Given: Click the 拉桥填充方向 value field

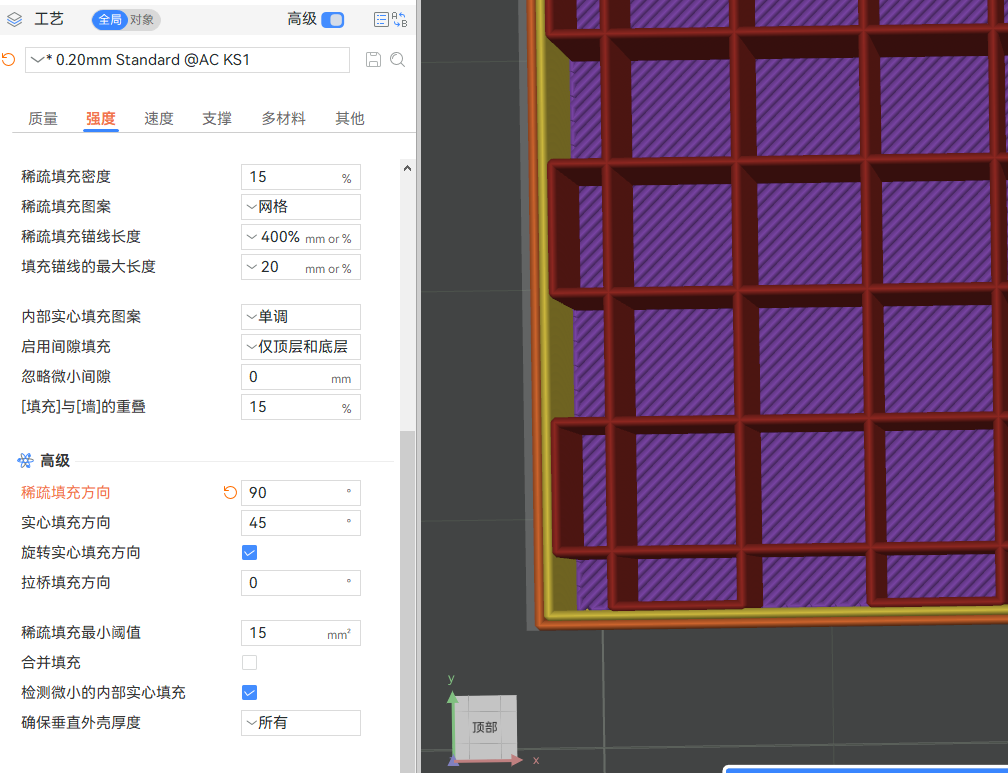Looking at the screenshot, I should 301,583.
